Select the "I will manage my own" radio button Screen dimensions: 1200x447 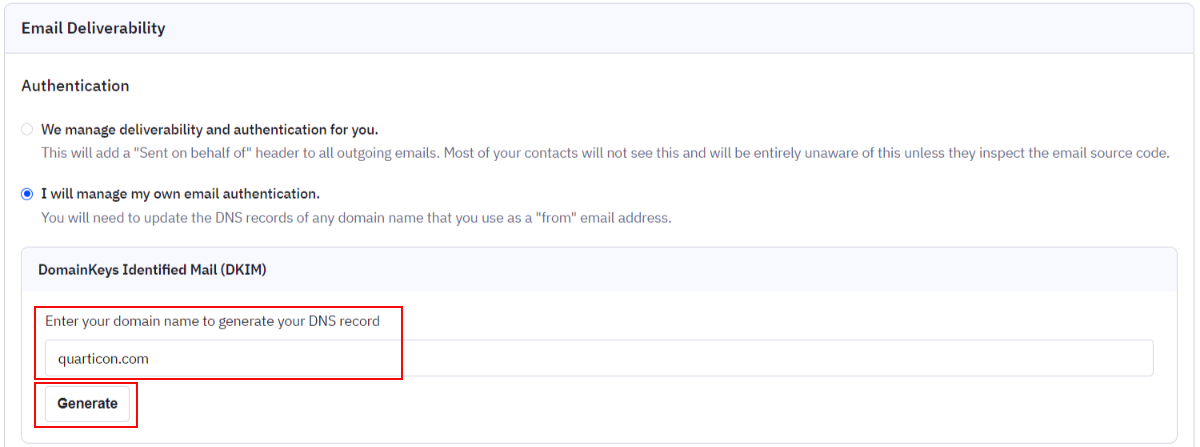27,193
